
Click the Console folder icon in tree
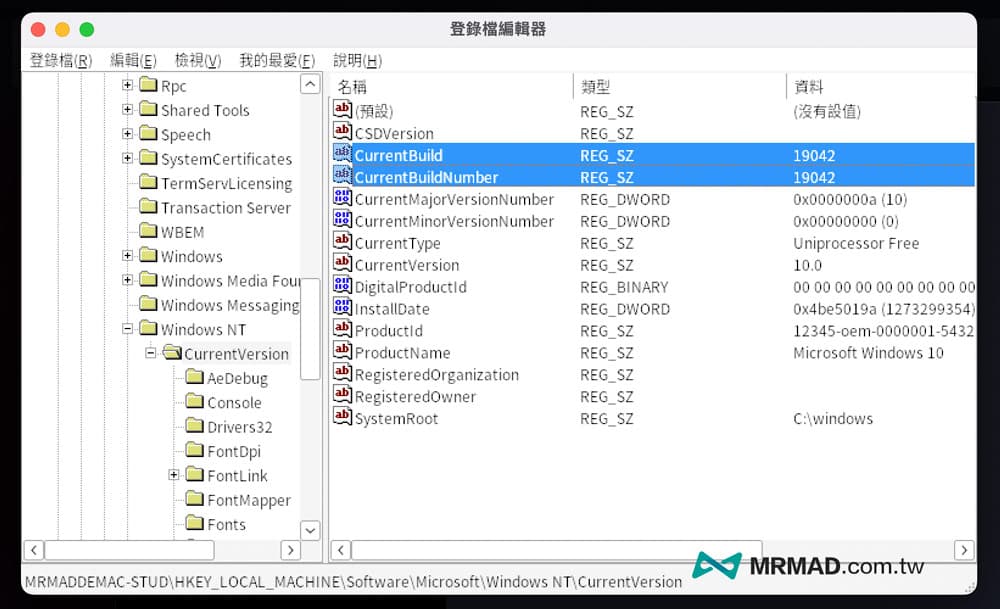(194, 402)
